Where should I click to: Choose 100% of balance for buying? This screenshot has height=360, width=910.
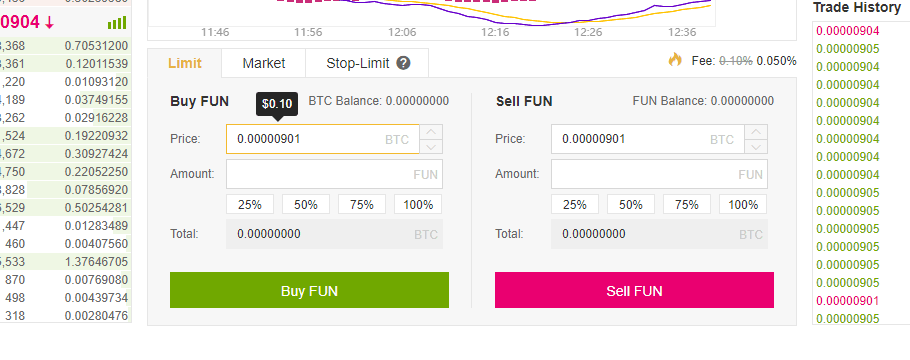[418, 204]
